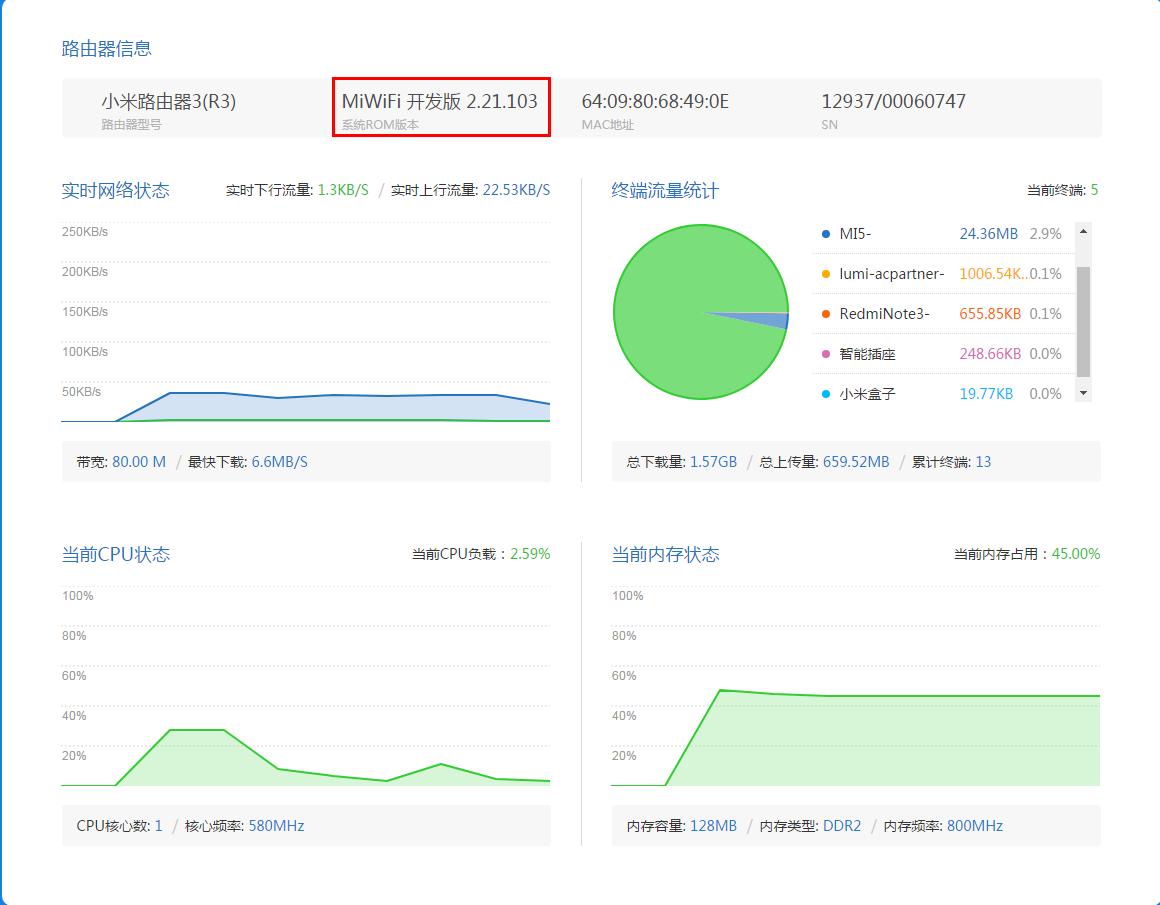1160x905 pixels.
Task: Click the 655.85KB traffic value
Action: tap(990, 314)
